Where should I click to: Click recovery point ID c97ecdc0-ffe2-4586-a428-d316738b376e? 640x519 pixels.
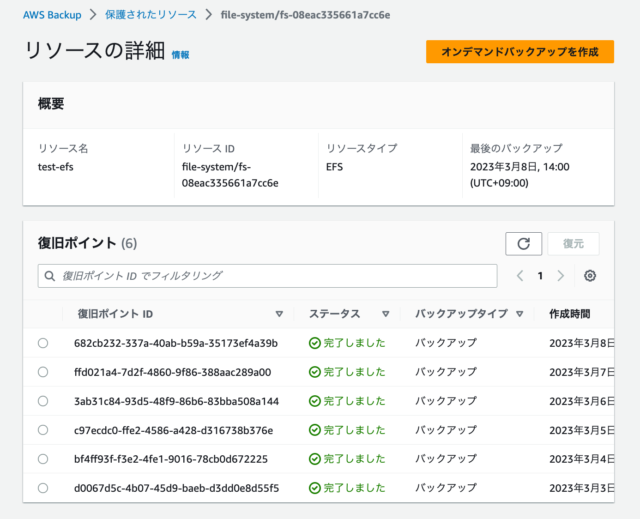coord(173,430)
